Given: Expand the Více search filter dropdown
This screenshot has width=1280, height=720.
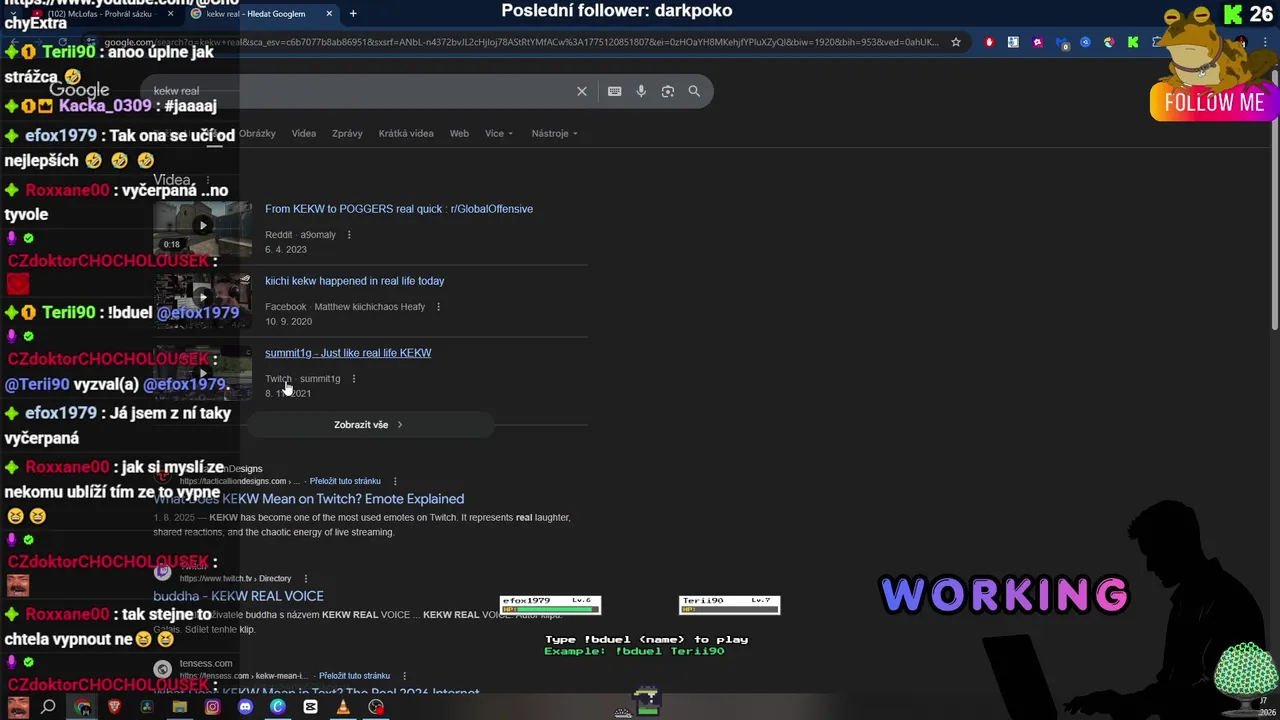Looking at the screenshot, I should pos(499,133).
